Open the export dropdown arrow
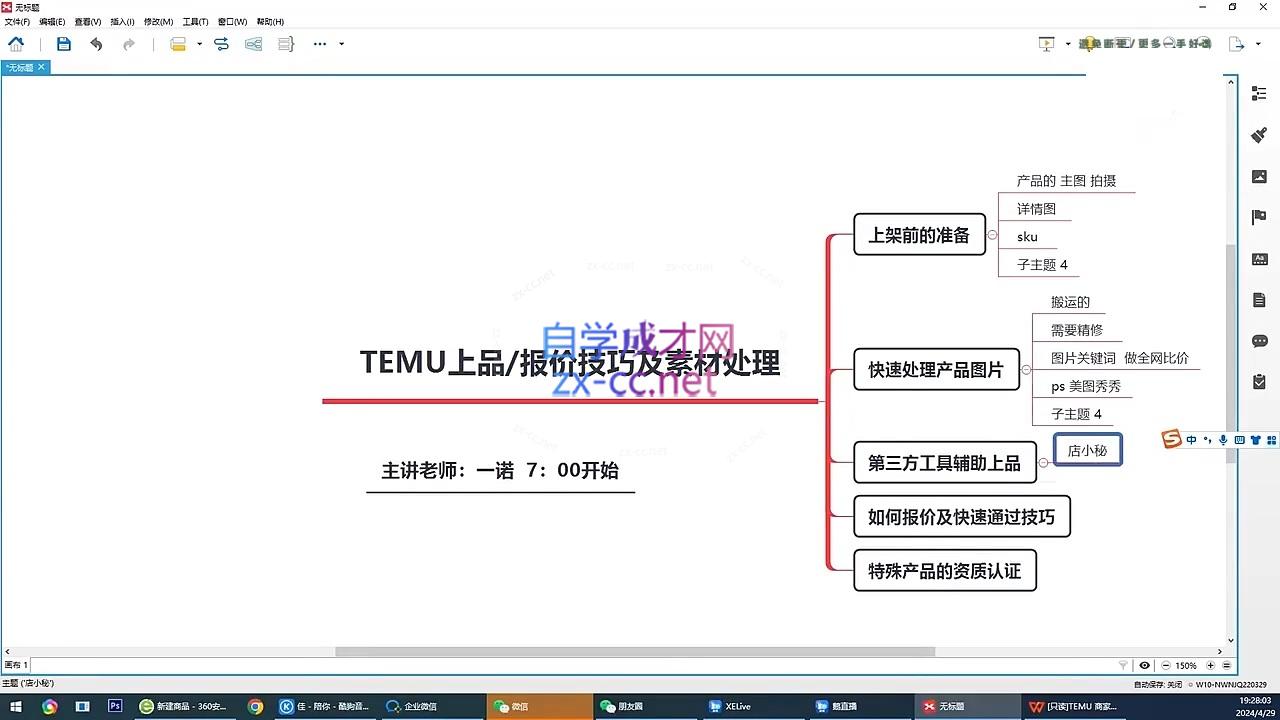Screen dimensions: 1280x720 (x=1259, y=44)
